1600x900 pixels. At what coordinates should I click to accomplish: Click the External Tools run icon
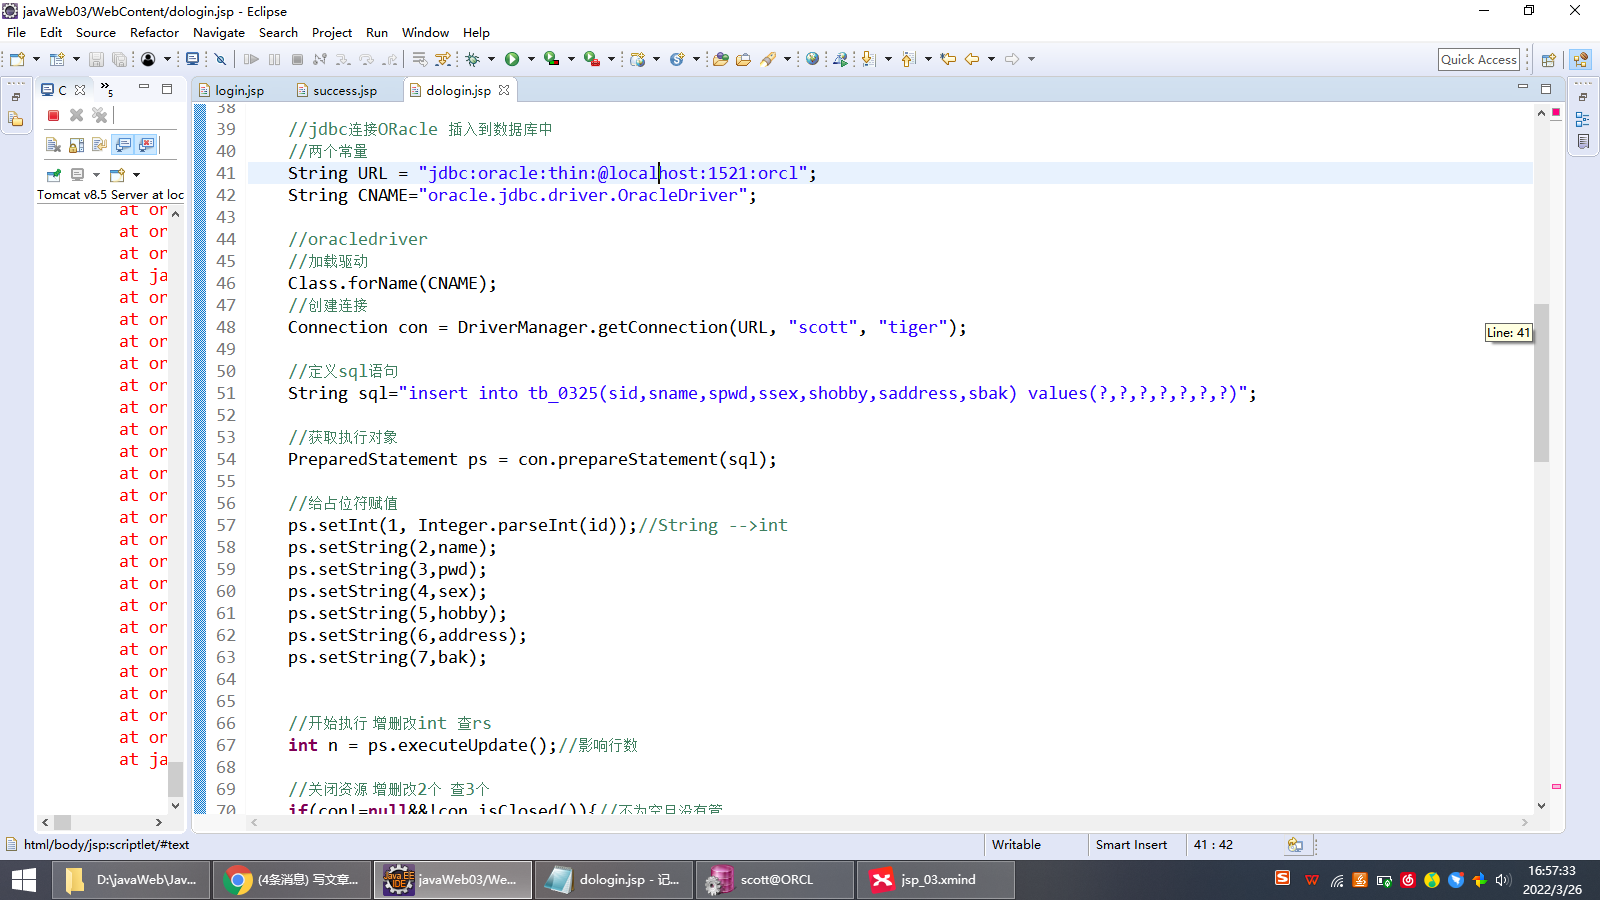coord(591,59)
